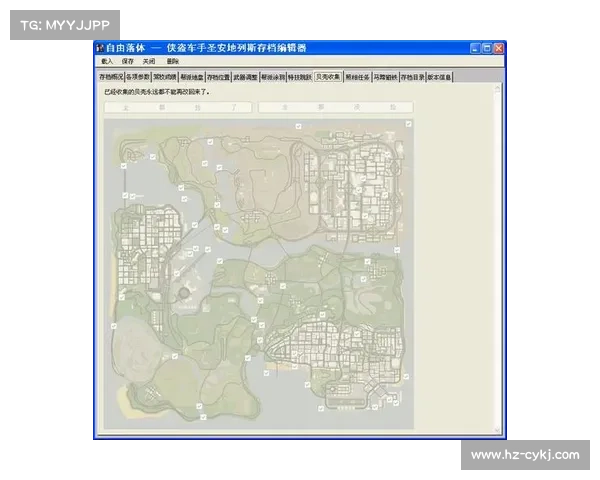
Task: Go to the 驾校成绩 tab
Action: coord(164,76)
